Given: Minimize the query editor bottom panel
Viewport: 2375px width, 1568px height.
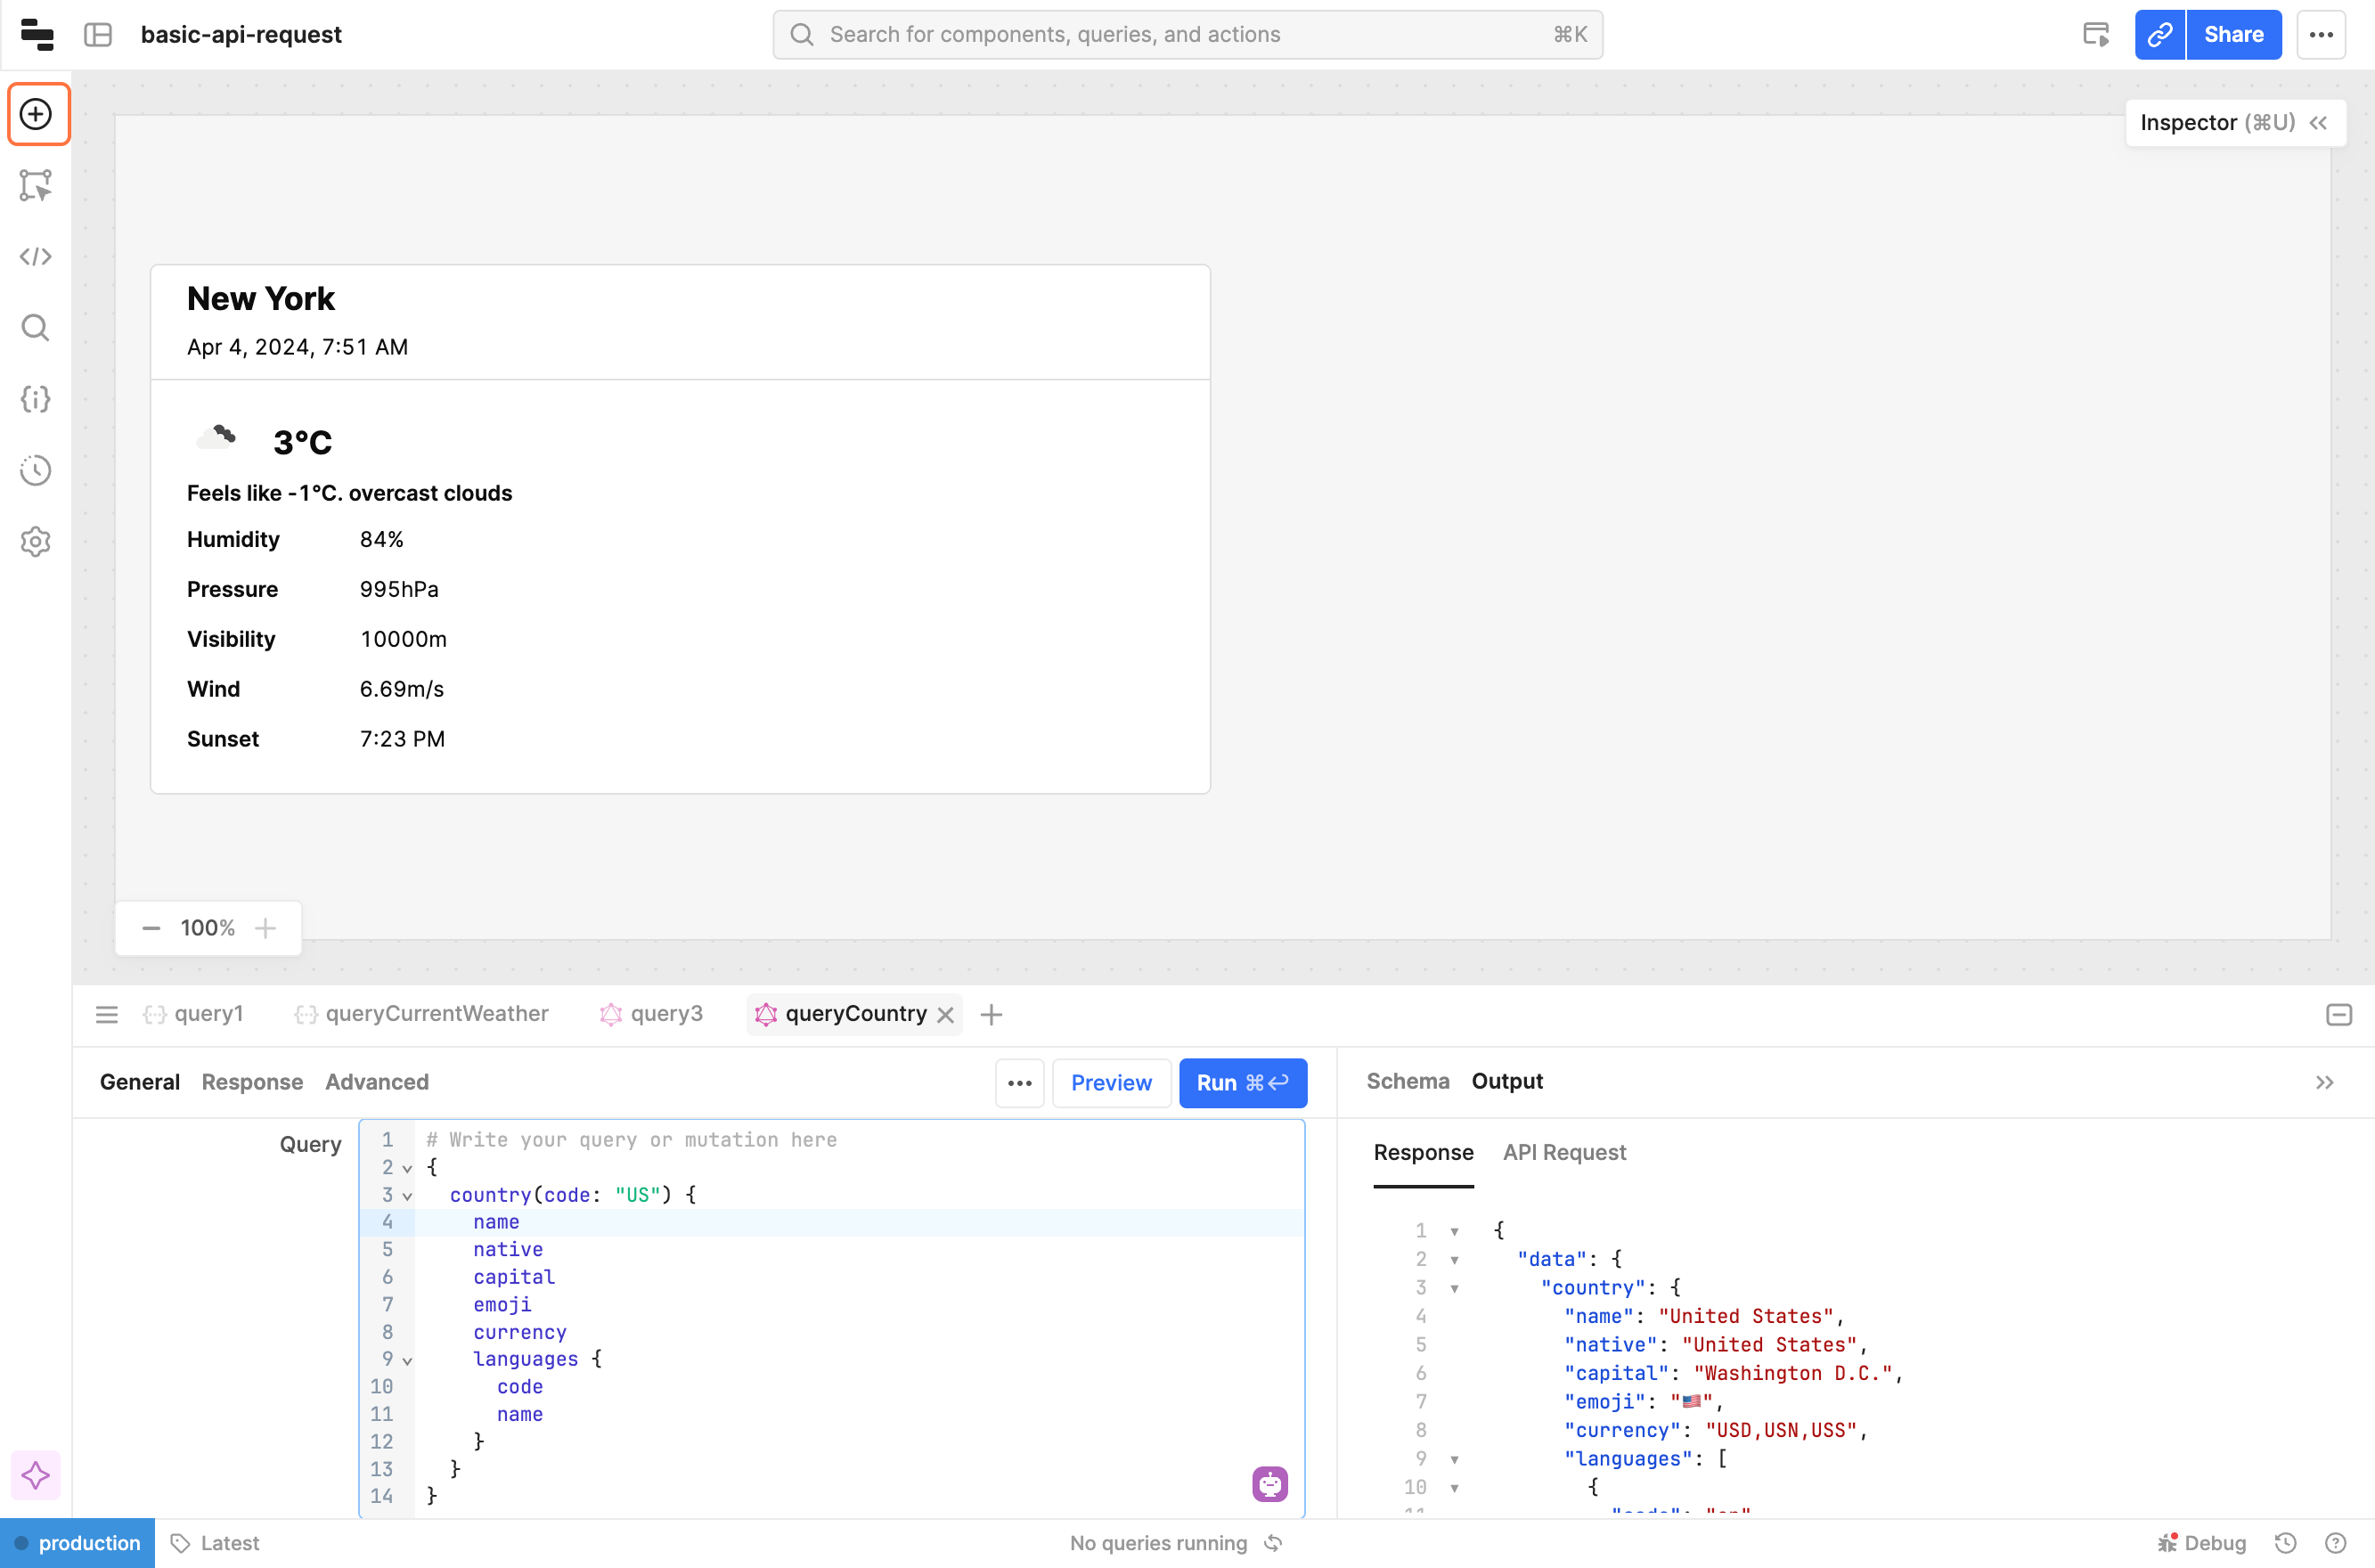Looking at the screenshot, I should click(2338, 1015).
